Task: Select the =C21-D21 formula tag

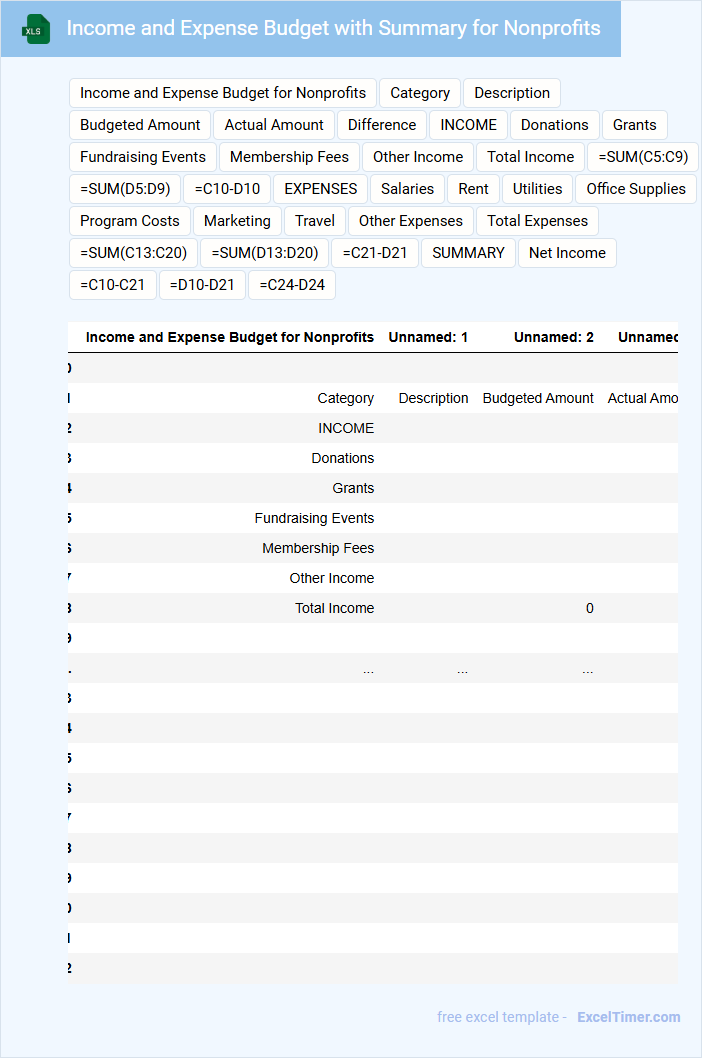Action: click(x=375, y=252)
